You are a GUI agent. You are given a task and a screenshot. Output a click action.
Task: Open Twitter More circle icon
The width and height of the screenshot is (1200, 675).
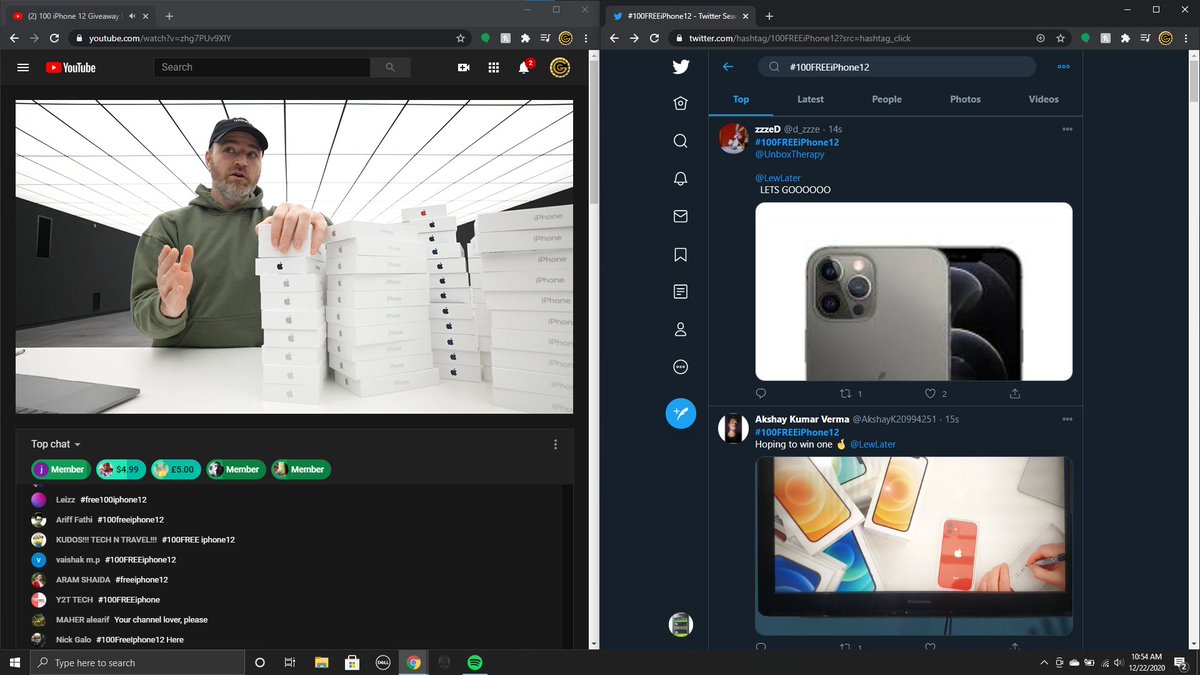coord(680,367)
